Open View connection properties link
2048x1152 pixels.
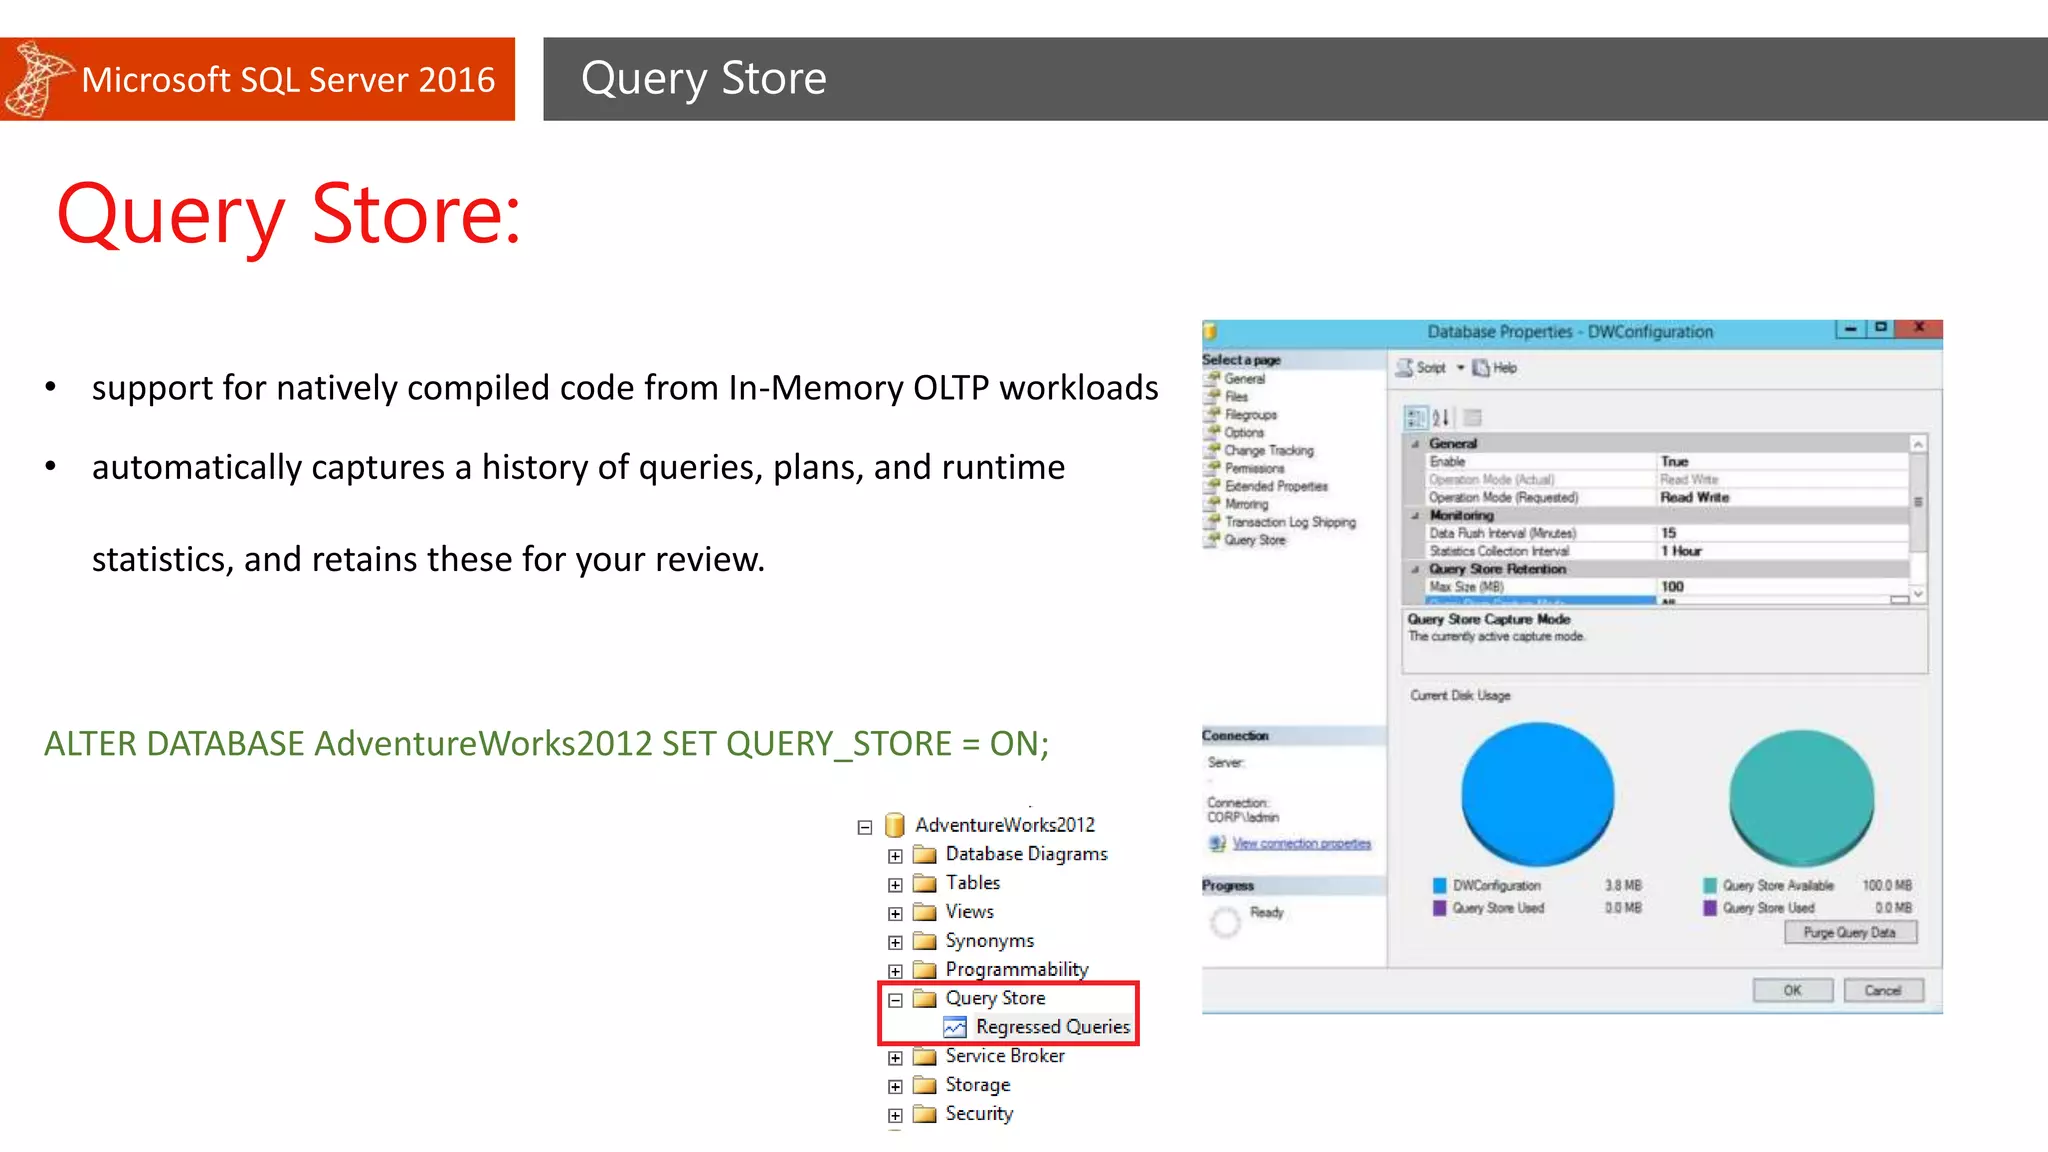(x=1301, y=844)
